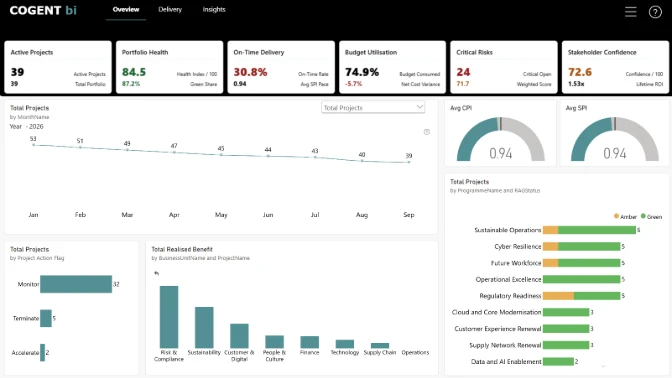
Task: Open the Insights tab
Action: tap(214, 9)
